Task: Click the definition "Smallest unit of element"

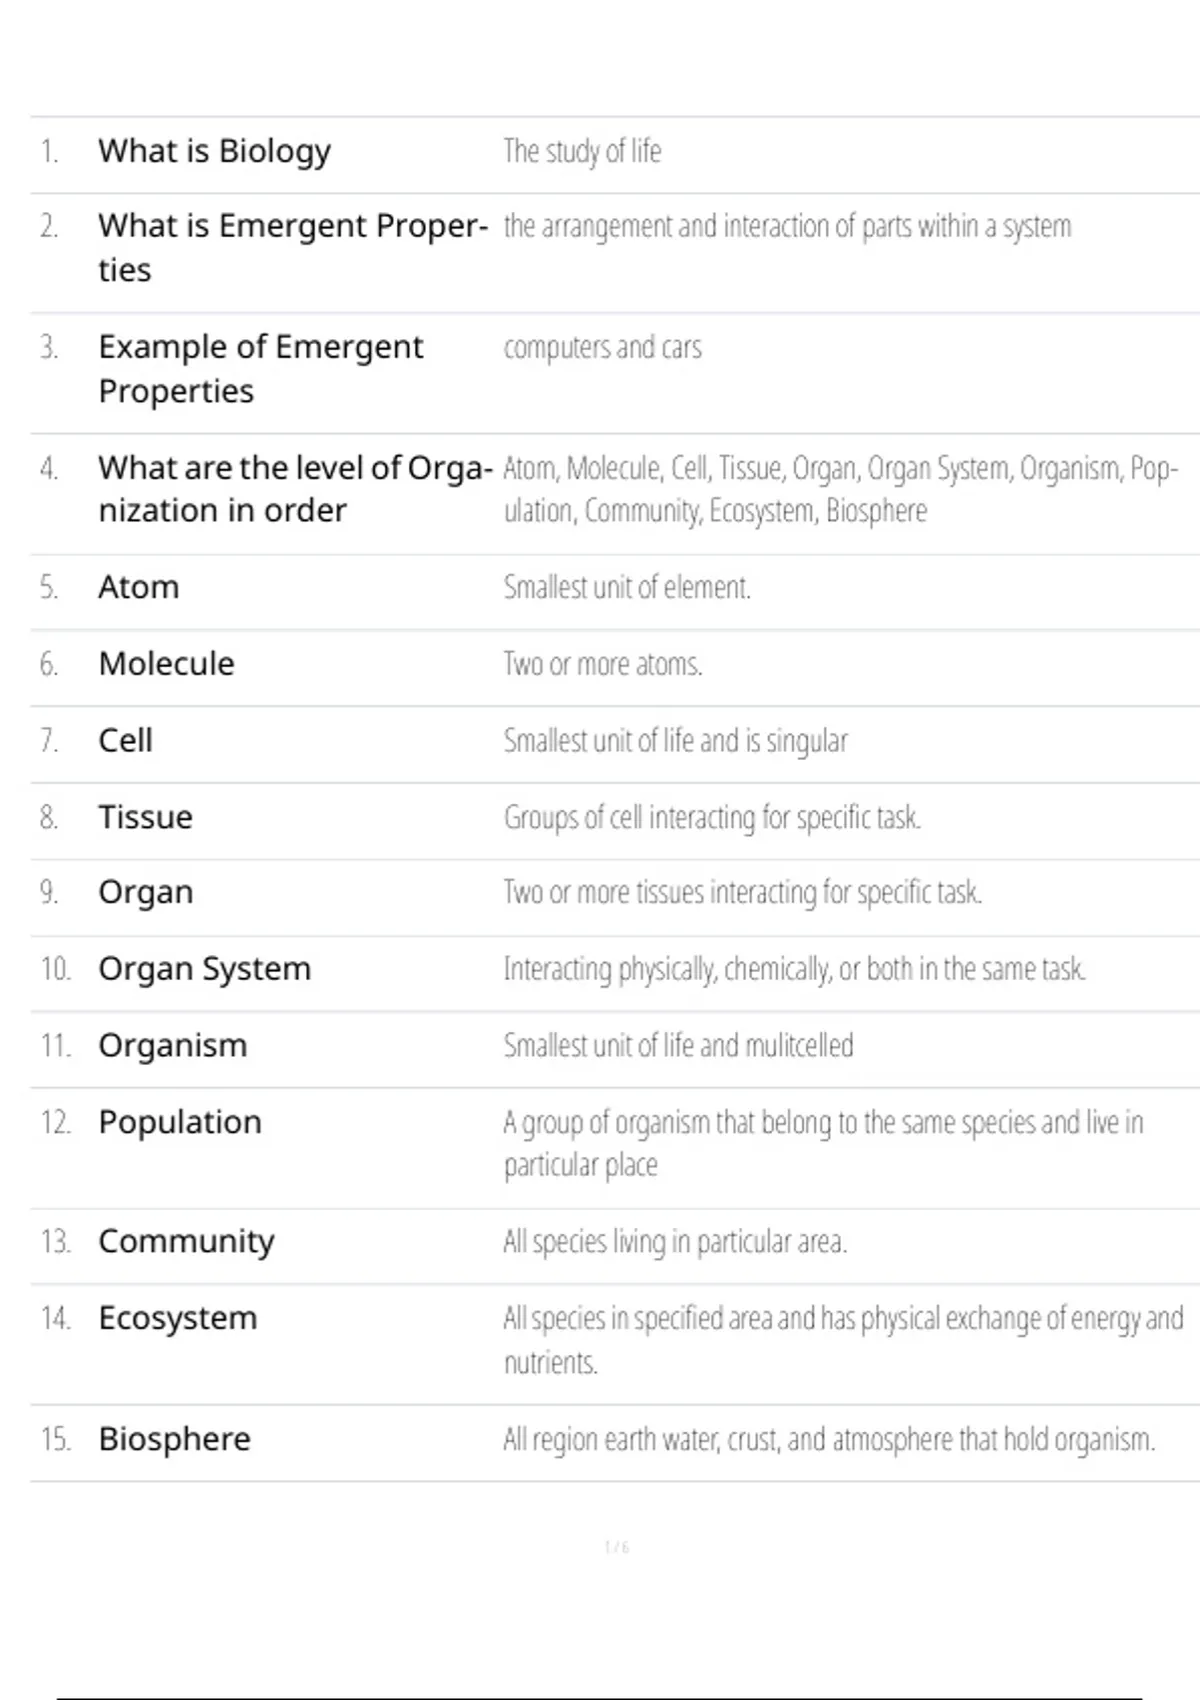Action: 627,587
